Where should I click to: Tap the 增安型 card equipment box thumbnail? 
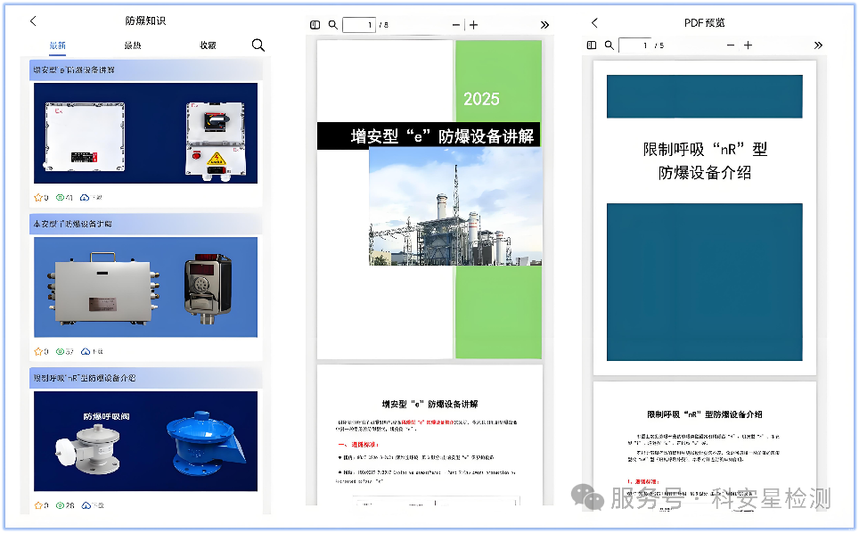point(146,133)
